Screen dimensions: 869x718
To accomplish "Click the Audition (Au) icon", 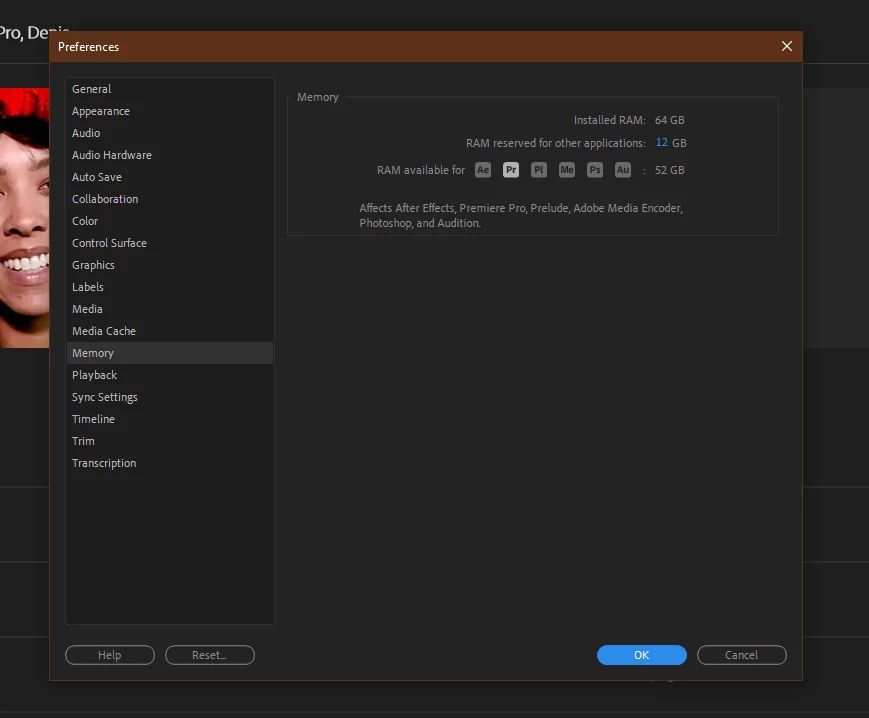I will click(623, 170).
